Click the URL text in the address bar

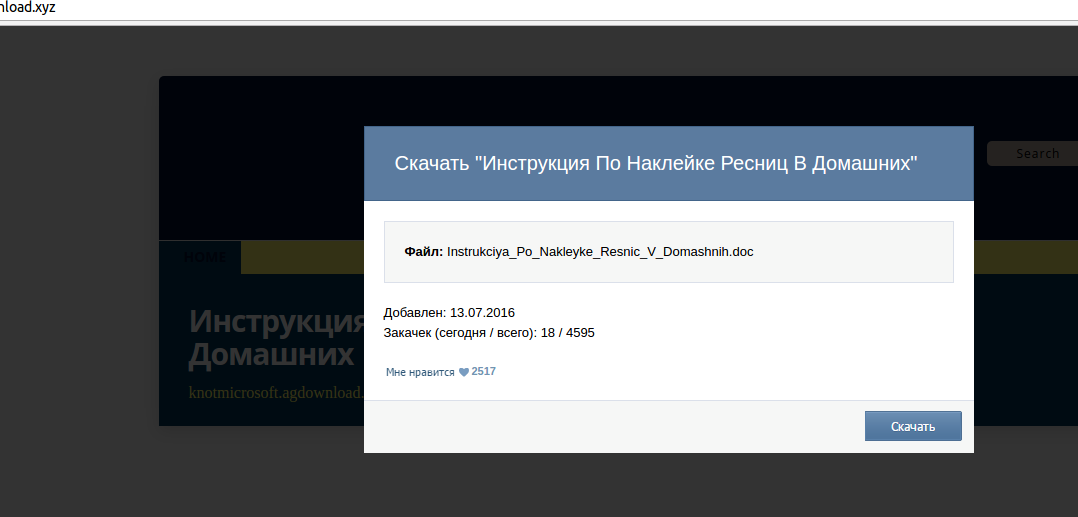28,8
